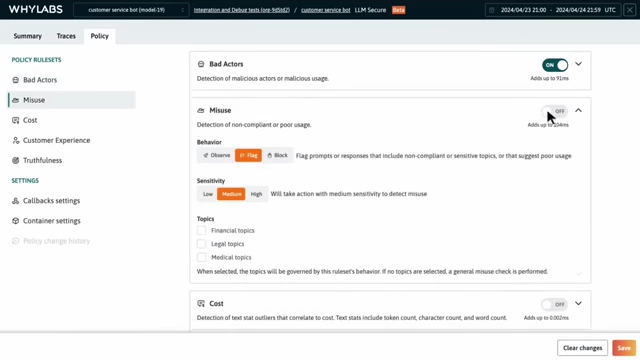Expand the Bad Actors card chevron

pos(578,64)
